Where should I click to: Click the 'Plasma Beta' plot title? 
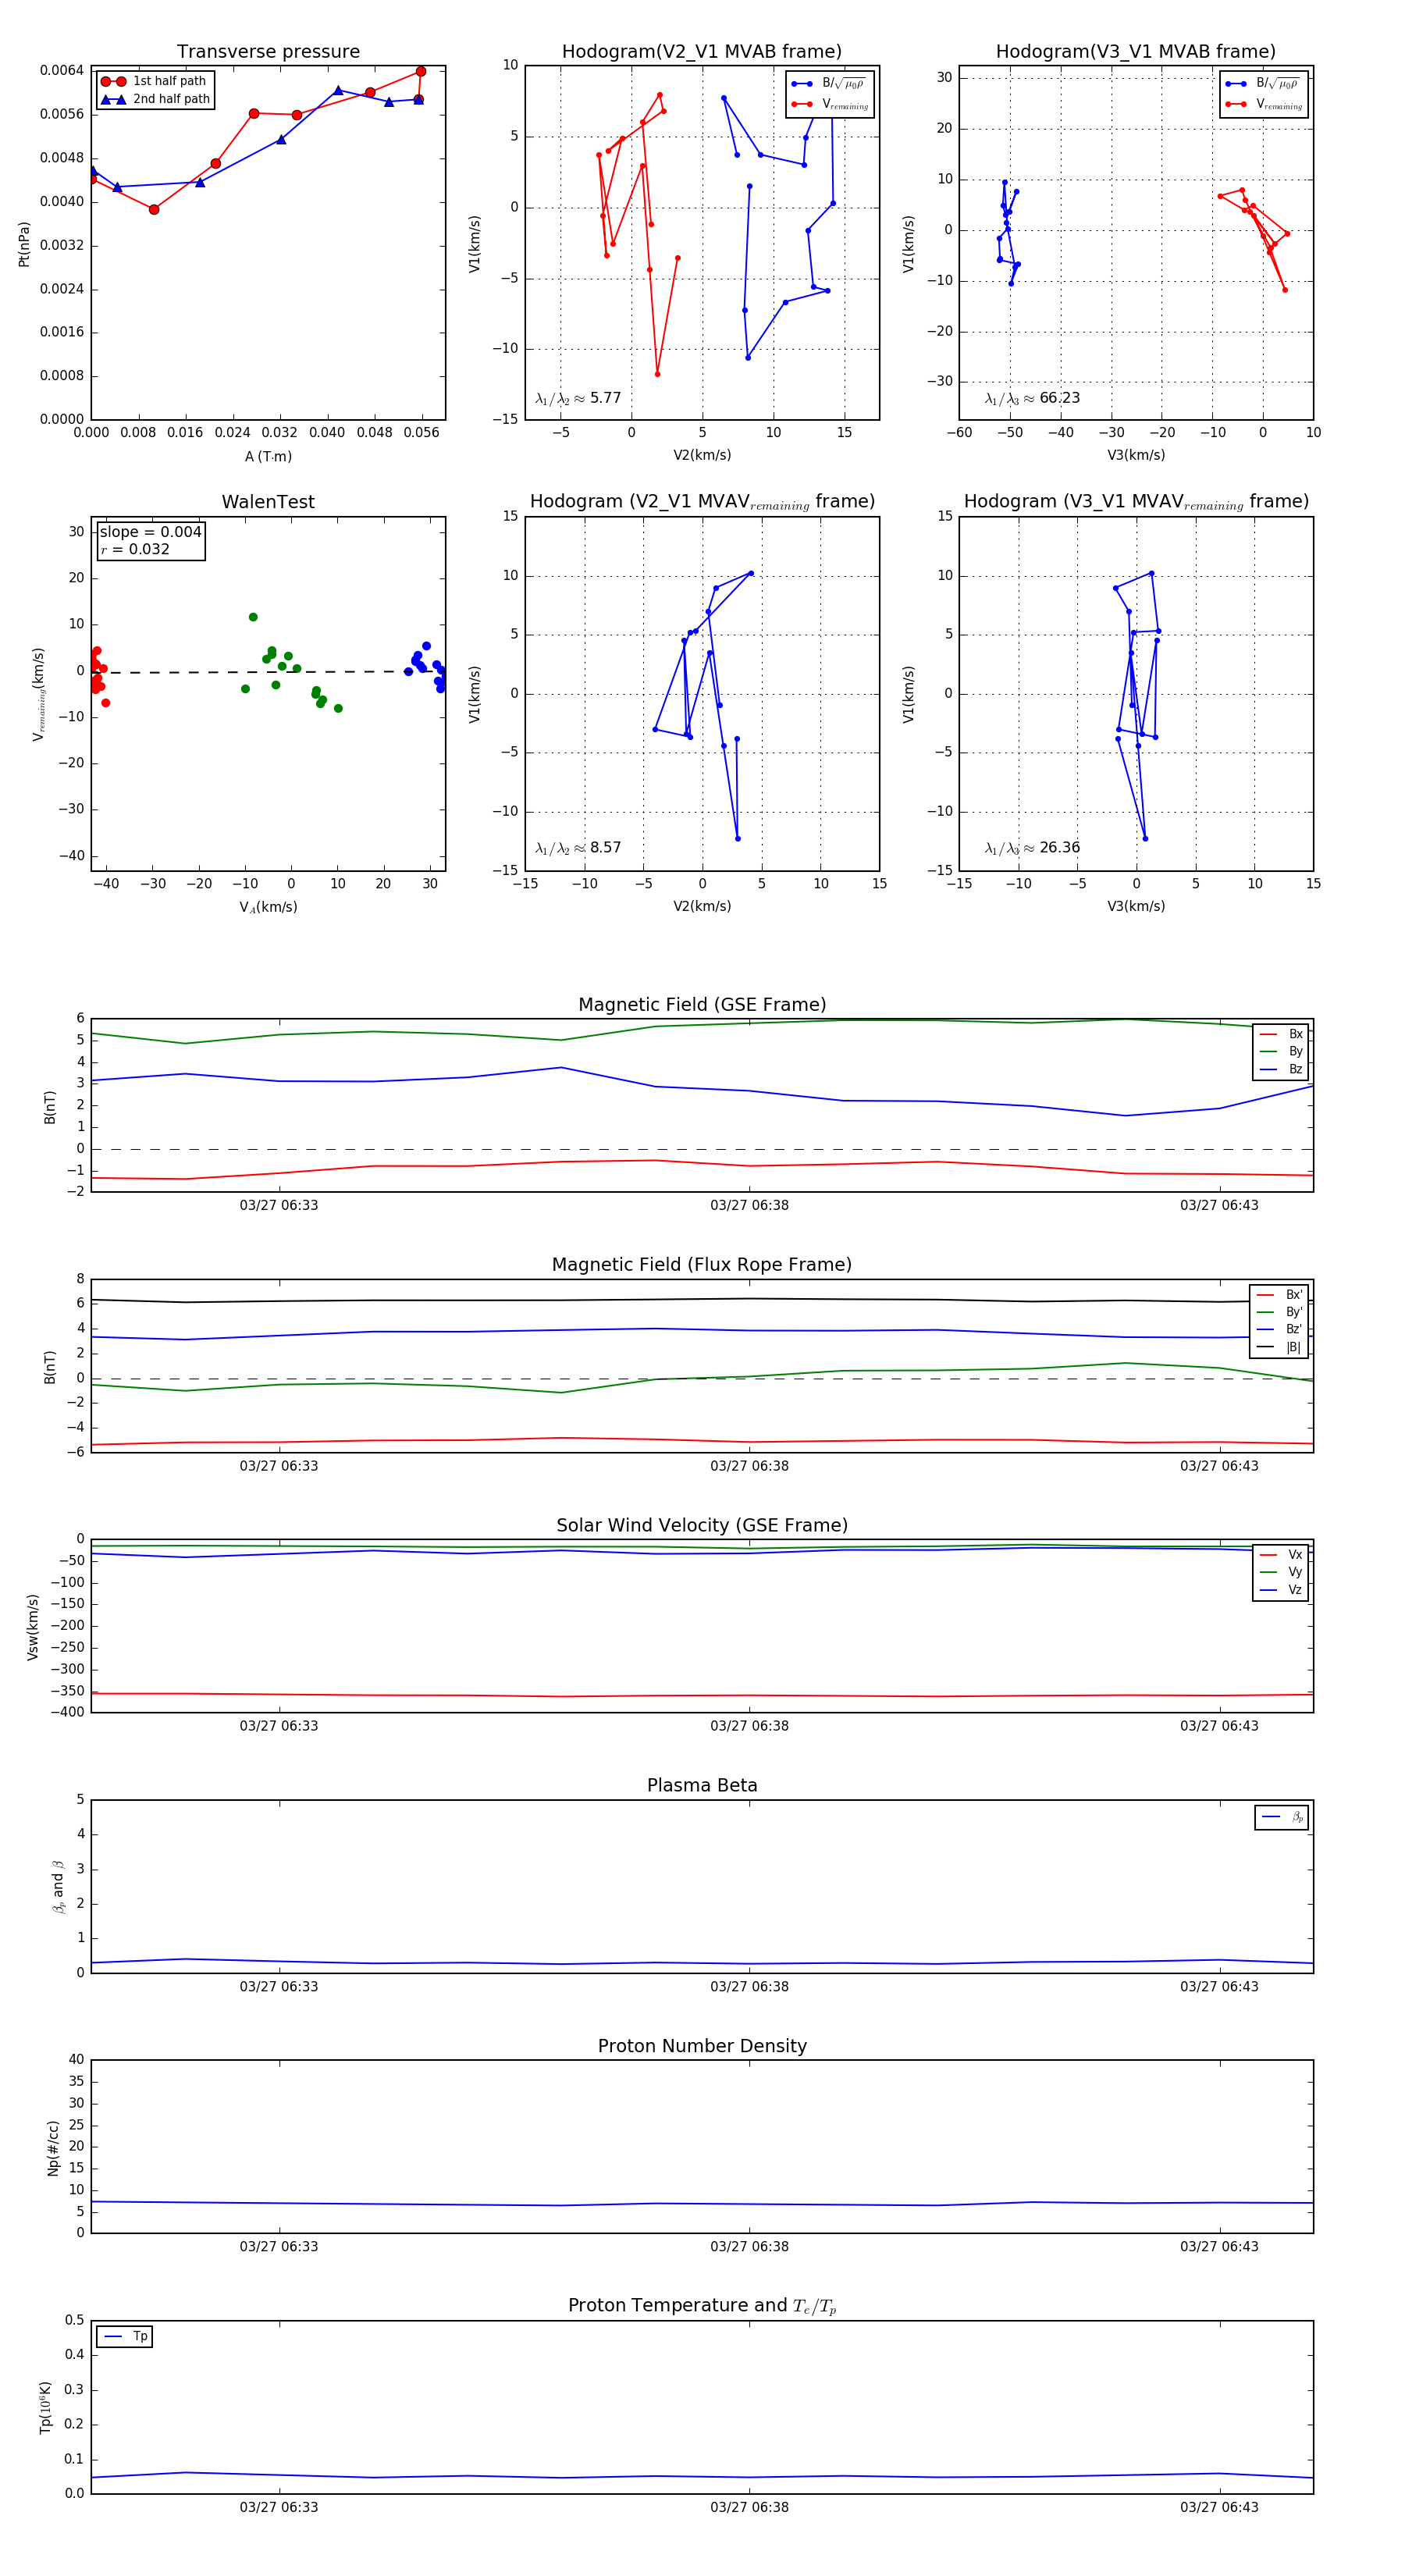pos(702,1785)
